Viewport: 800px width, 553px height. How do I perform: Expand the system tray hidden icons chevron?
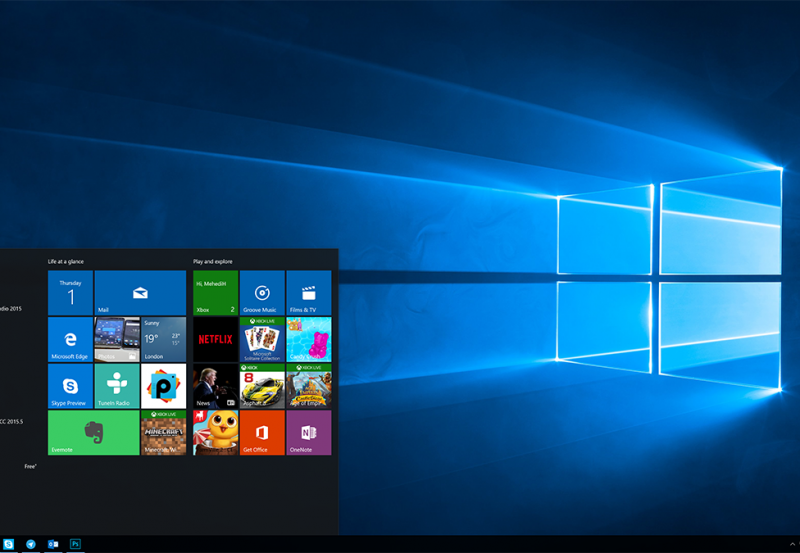[792, 544]
